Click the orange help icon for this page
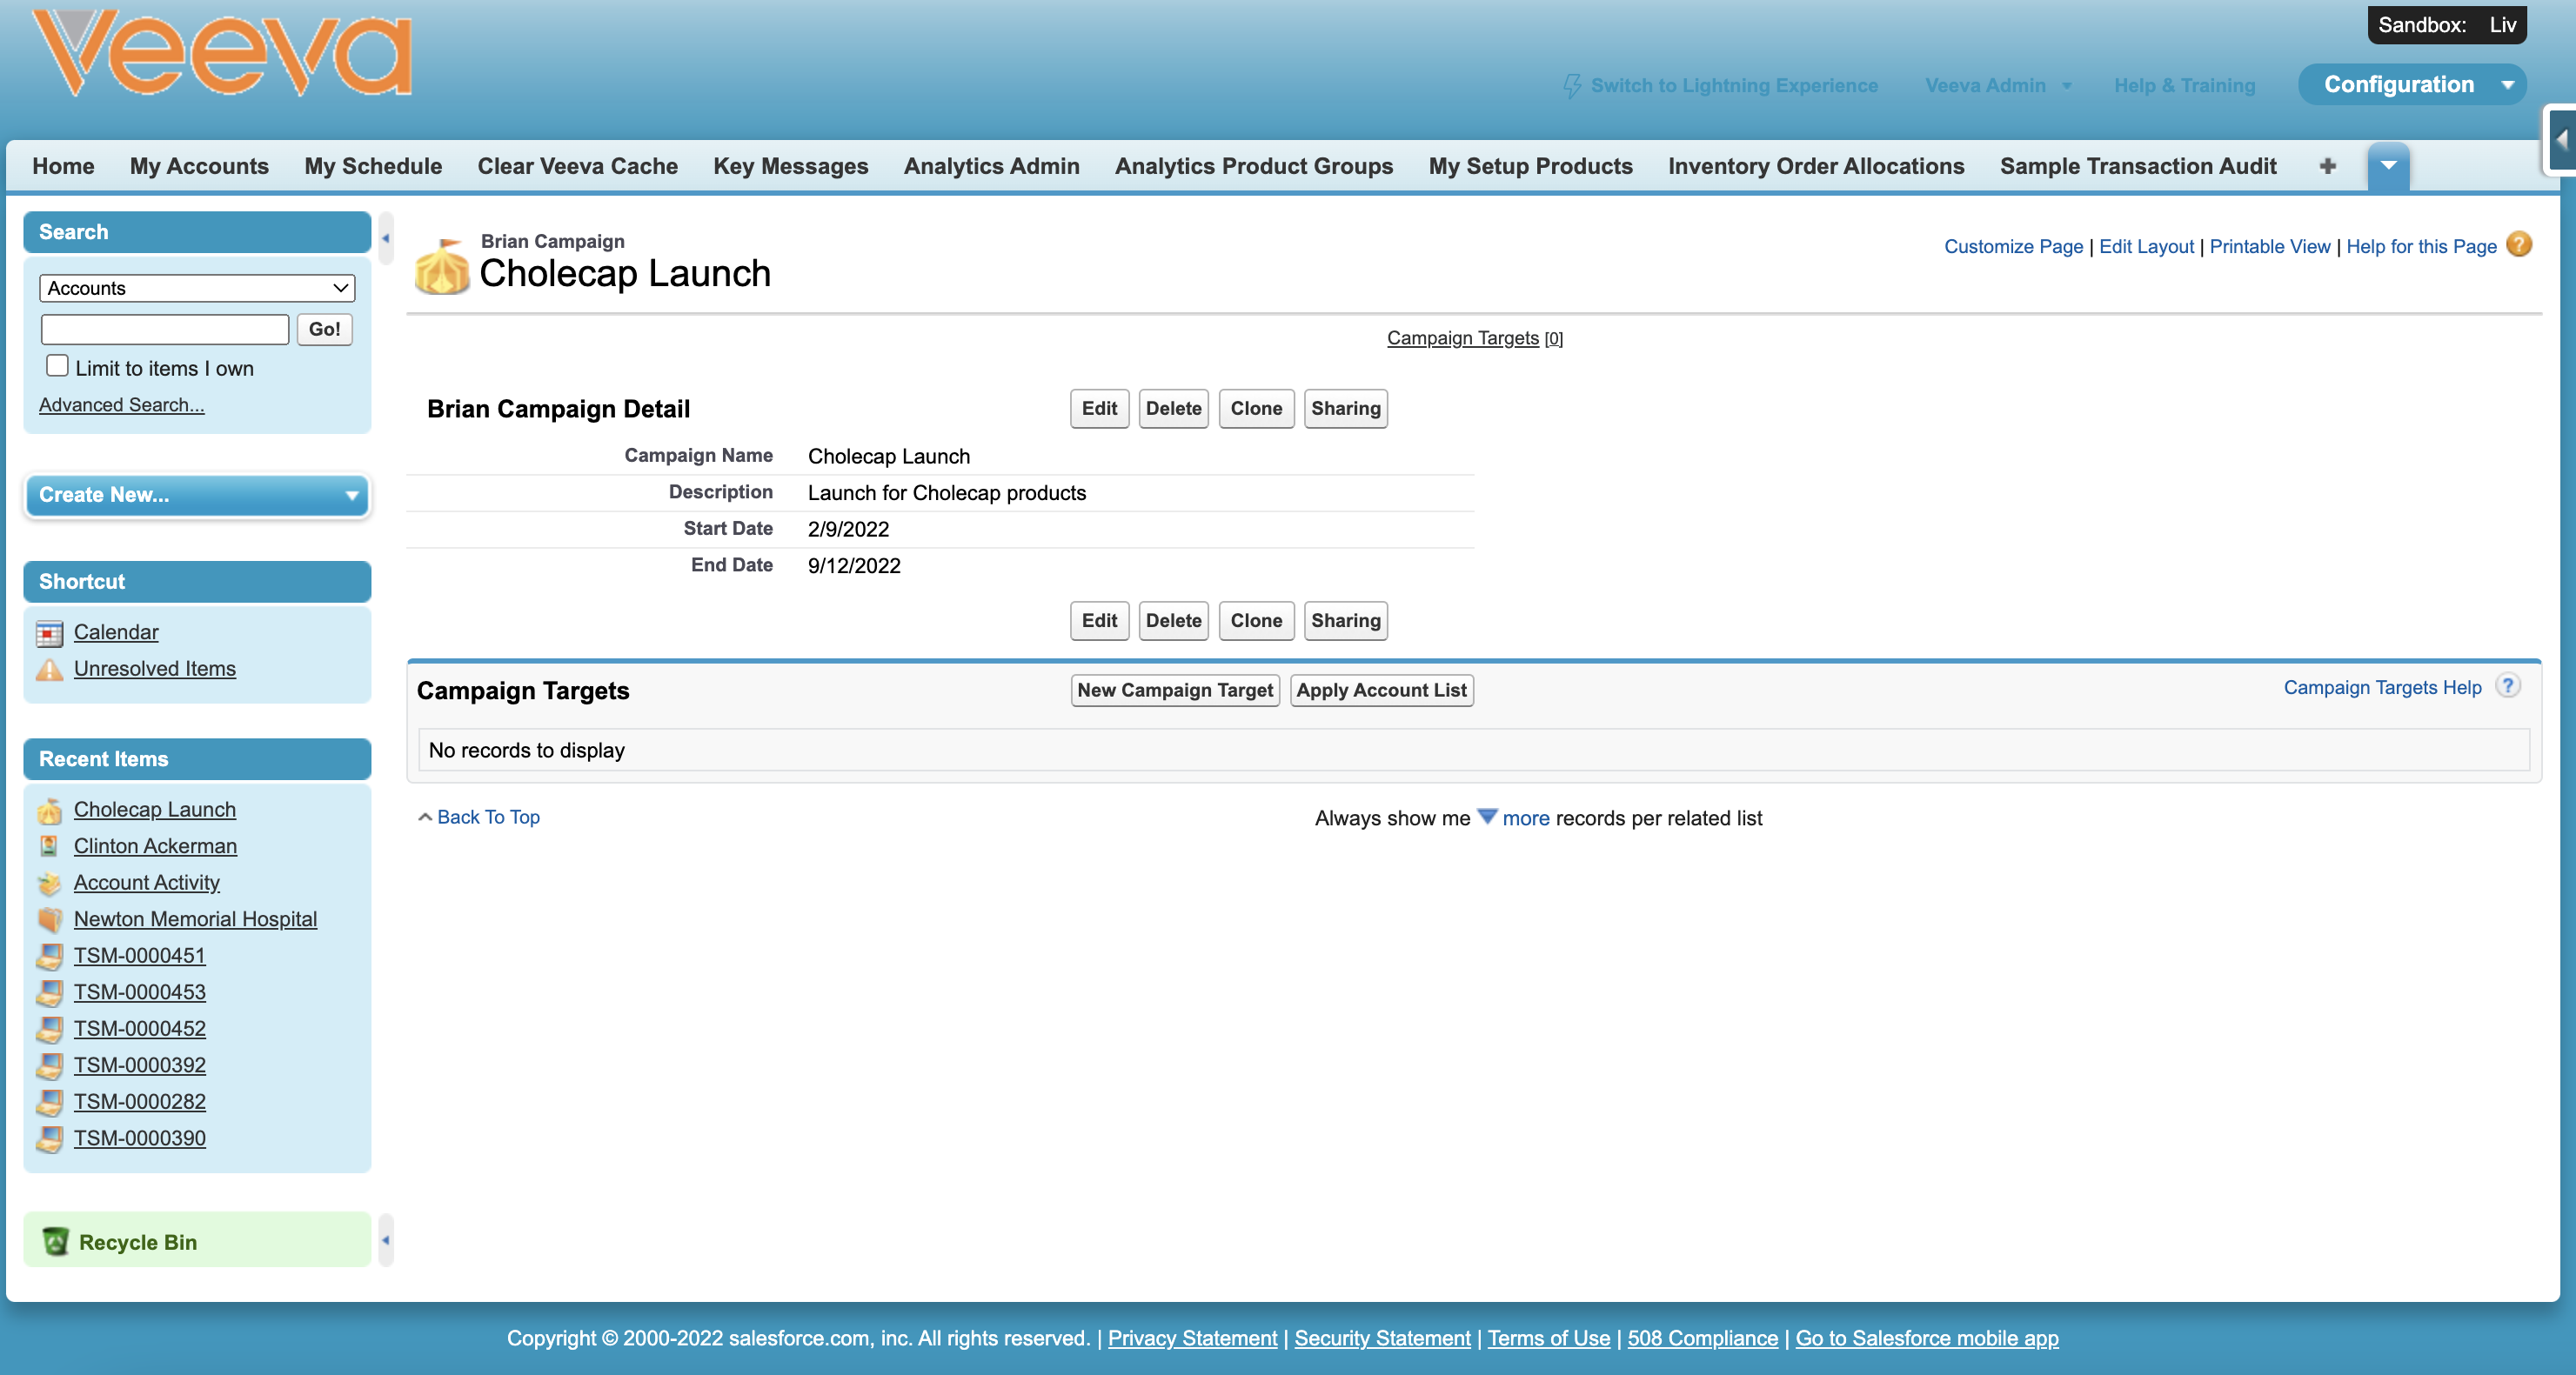The height and width of the screenshot is (1375, 2576). tap(2519, 245)
